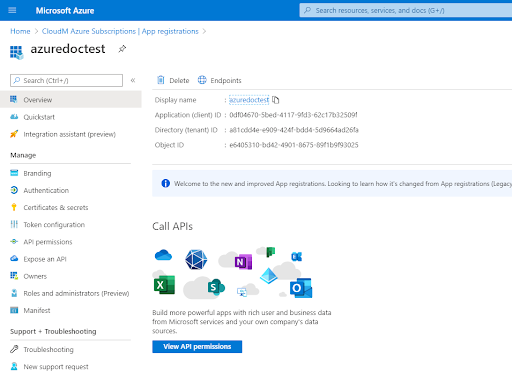Click the Roles and administrators person icon
Screen dimensions: 512x381
[x=14, y=293]
